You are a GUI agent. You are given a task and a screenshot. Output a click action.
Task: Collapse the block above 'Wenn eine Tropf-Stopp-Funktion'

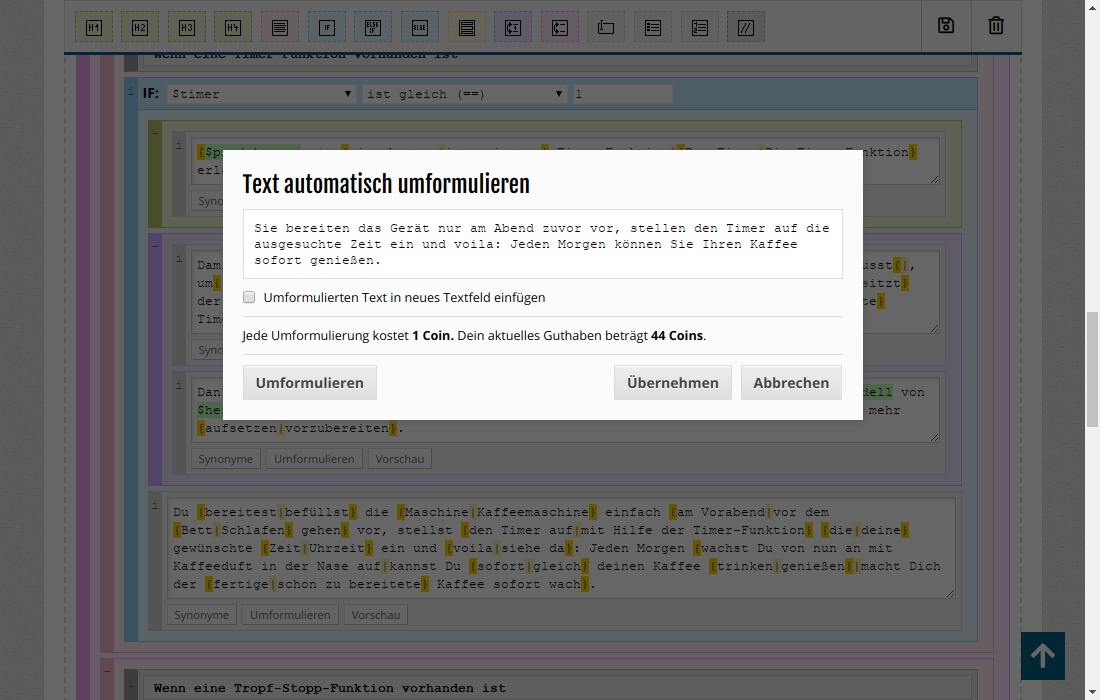click(108, 670)
